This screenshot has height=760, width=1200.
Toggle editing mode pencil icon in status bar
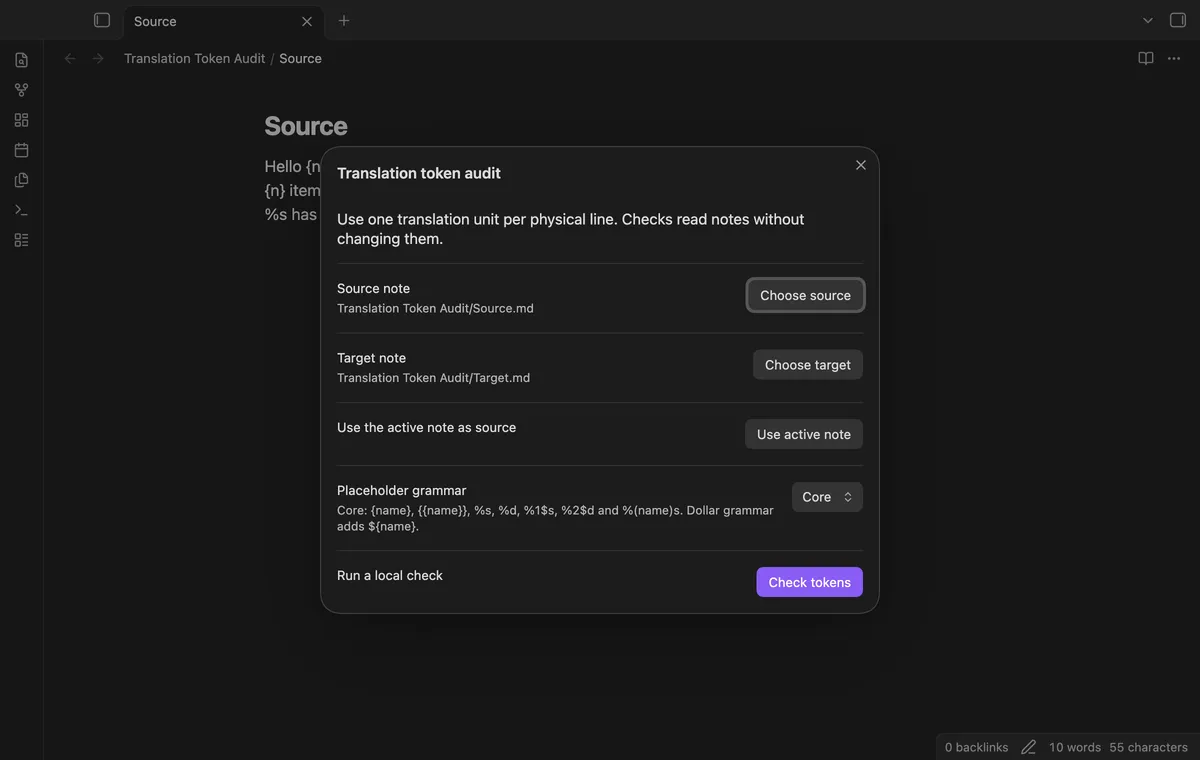coord(1028,747)
